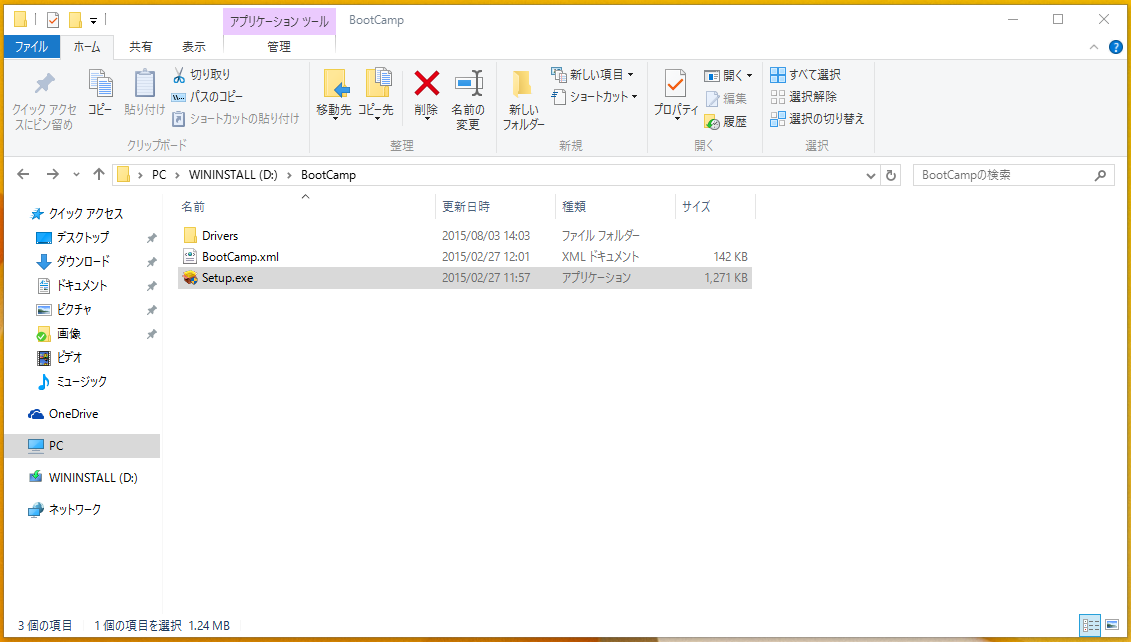Click Copy path (パスのコピー)
Image resolution: width=1131 pixels, height=642 pixels.
tap(207, 97)
